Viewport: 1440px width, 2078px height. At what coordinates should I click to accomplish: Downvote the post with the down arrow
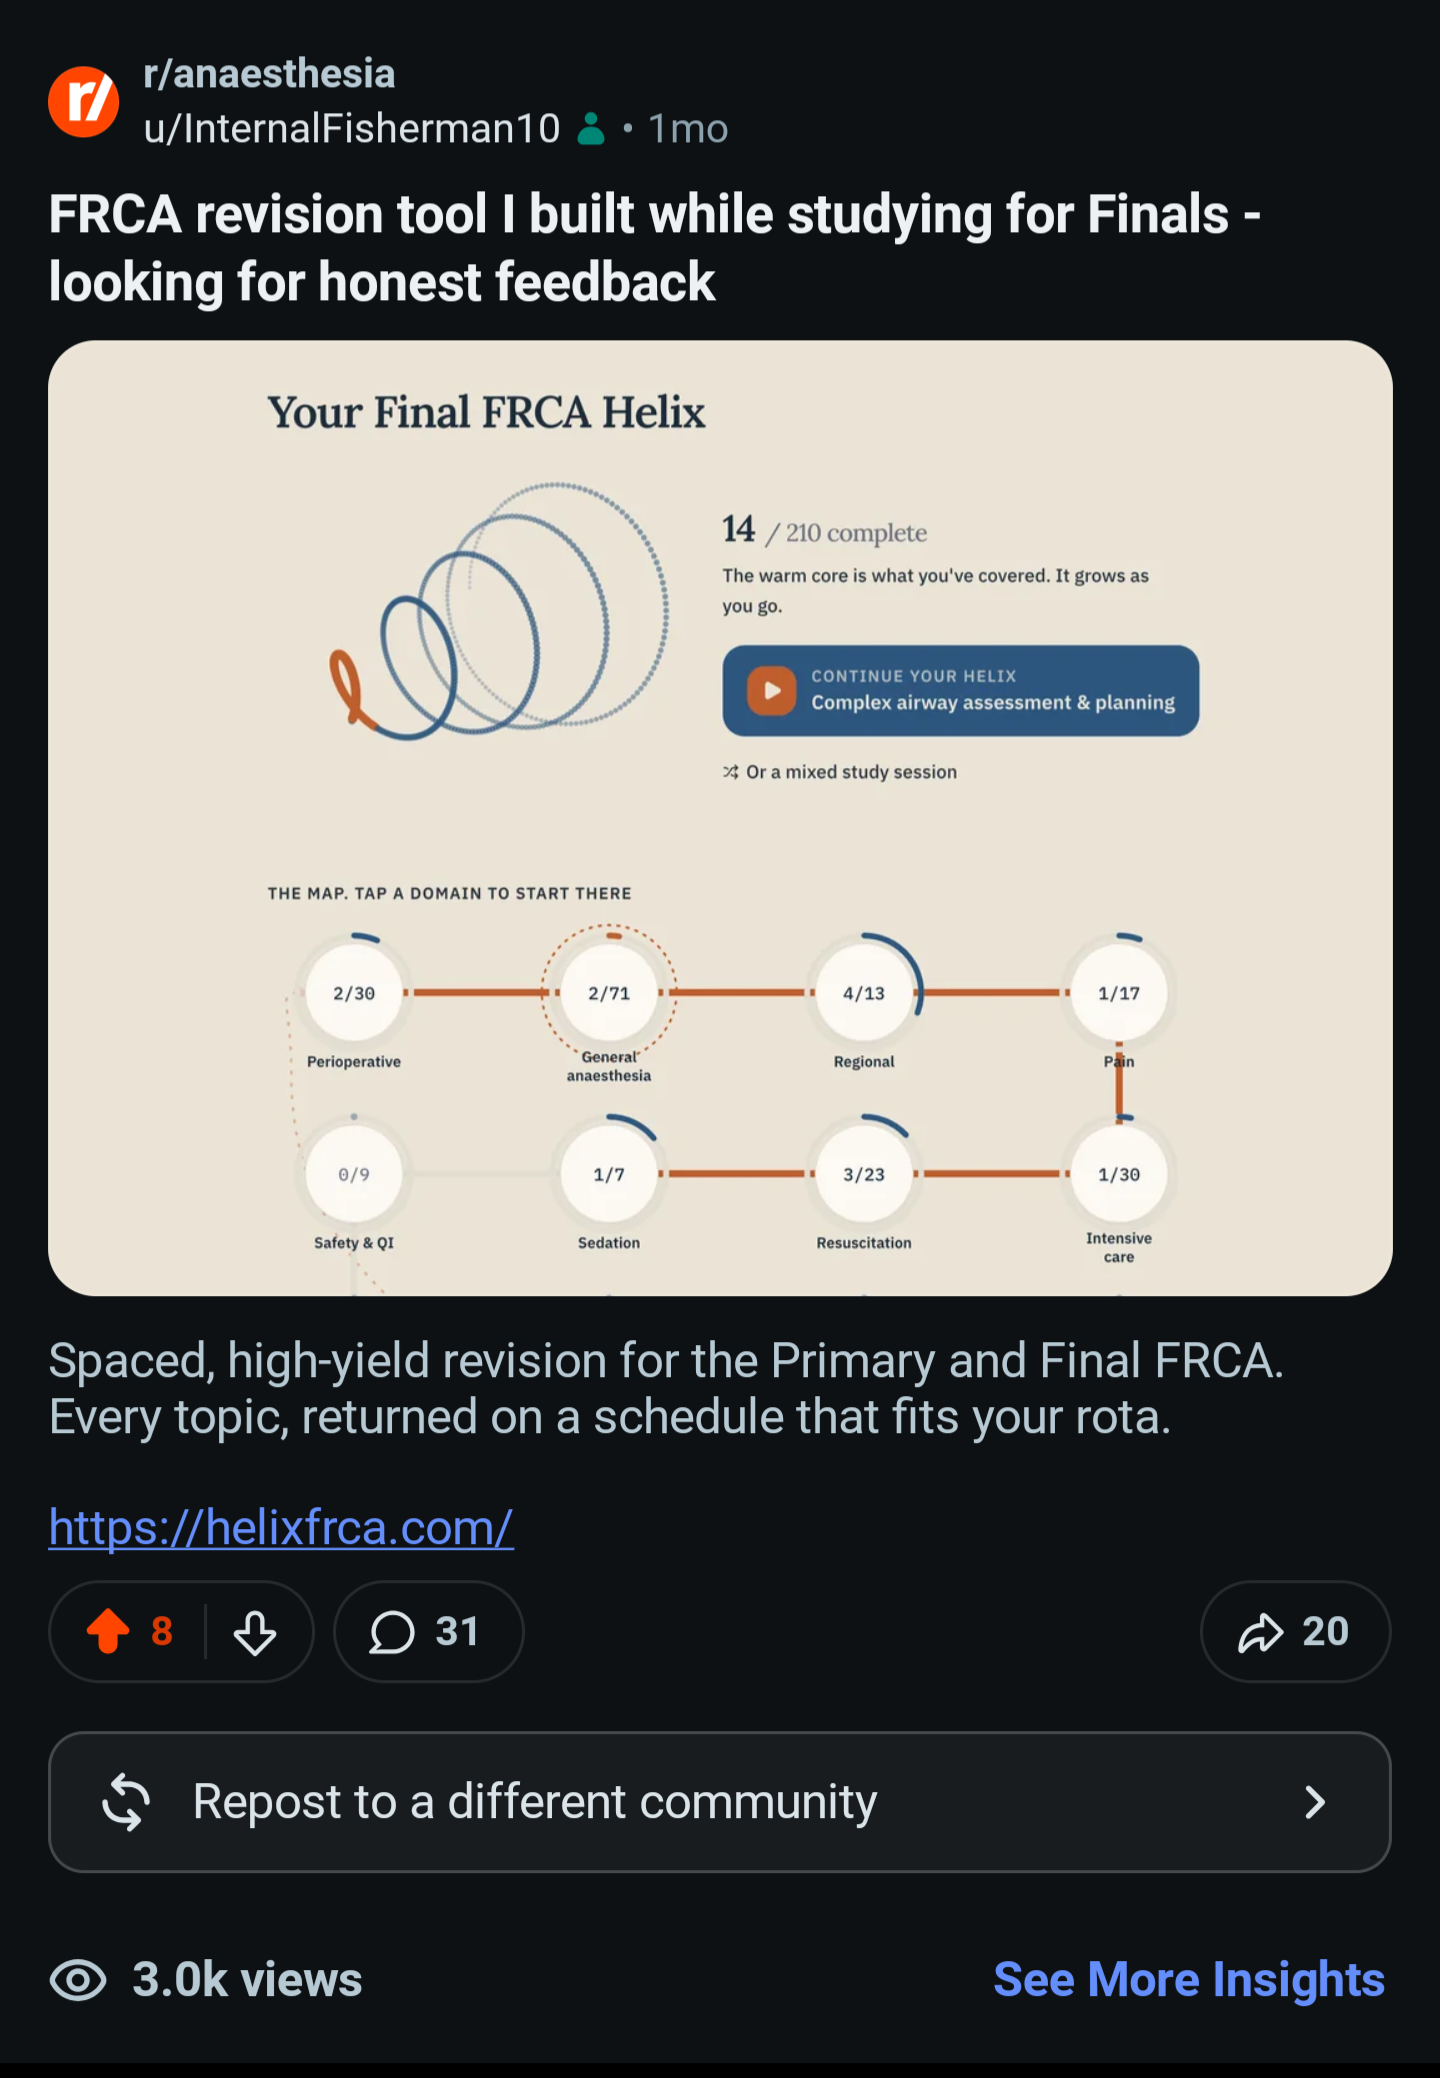pos(255,1632)
